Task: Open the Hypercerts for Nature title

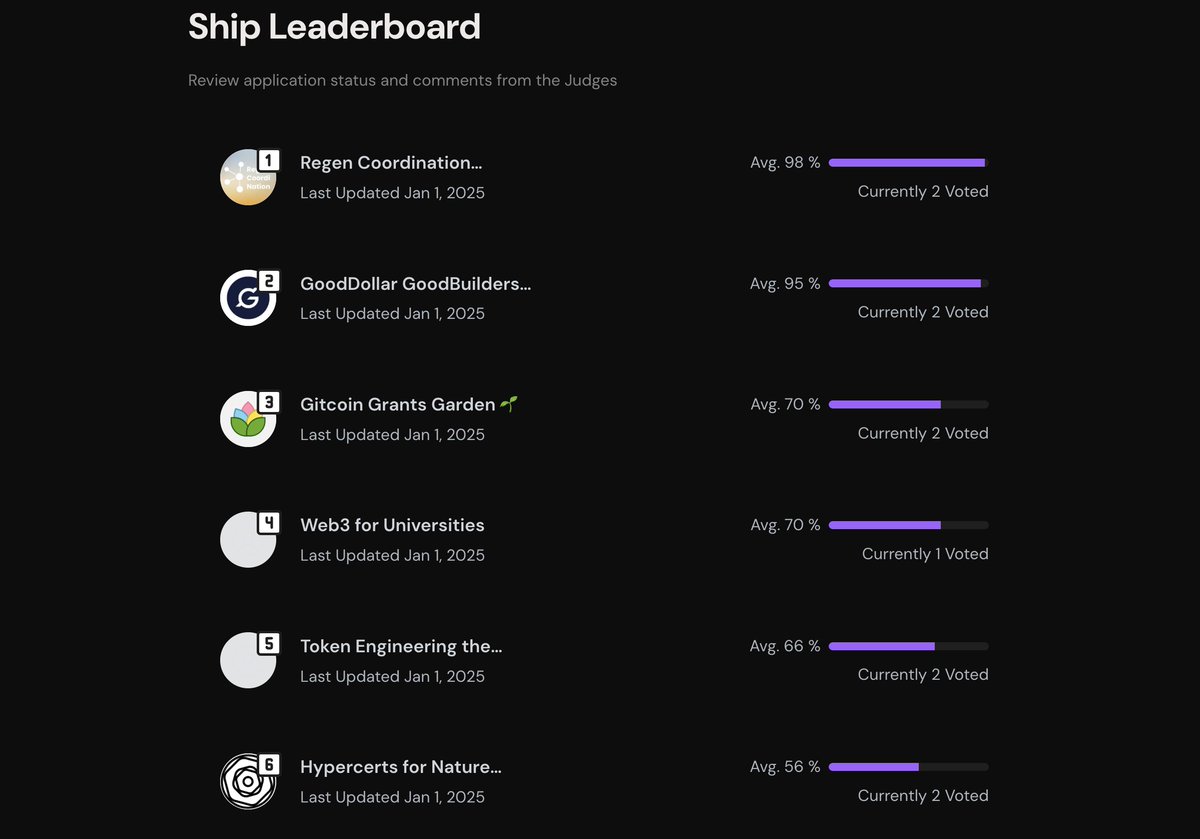Action: 401,768
